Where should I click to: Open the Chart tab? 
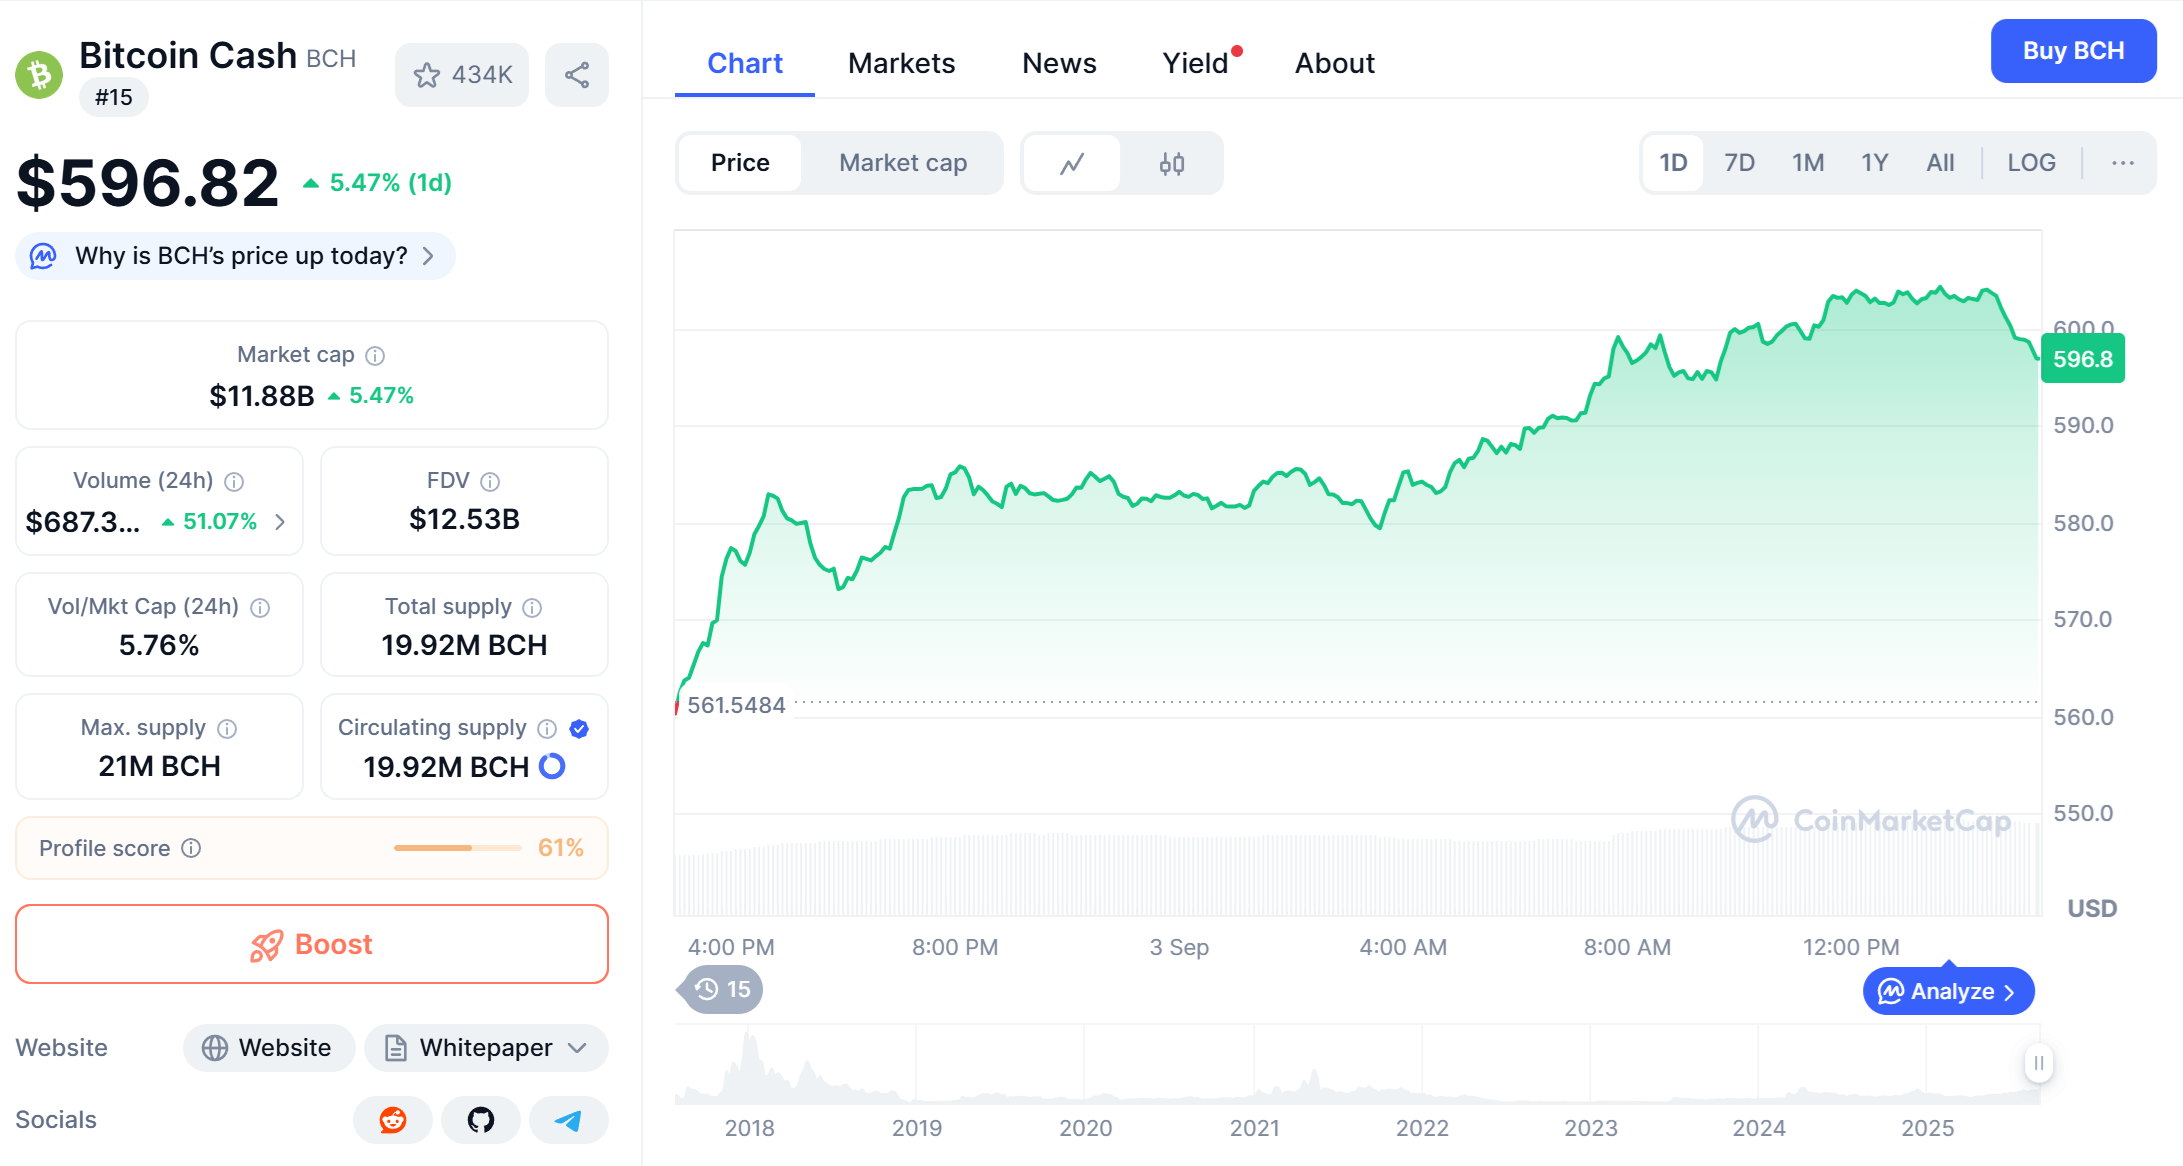(745, 63)
